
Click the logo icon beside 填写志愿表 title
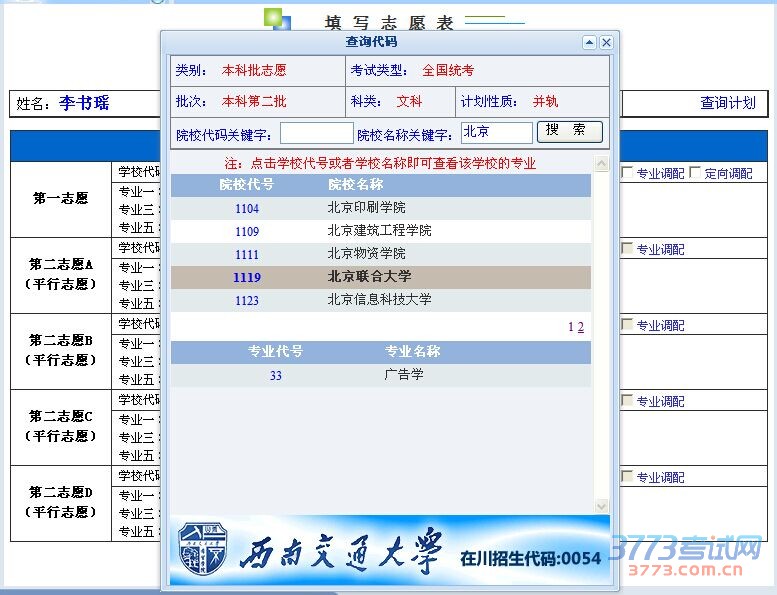click(x=277, y=20)
